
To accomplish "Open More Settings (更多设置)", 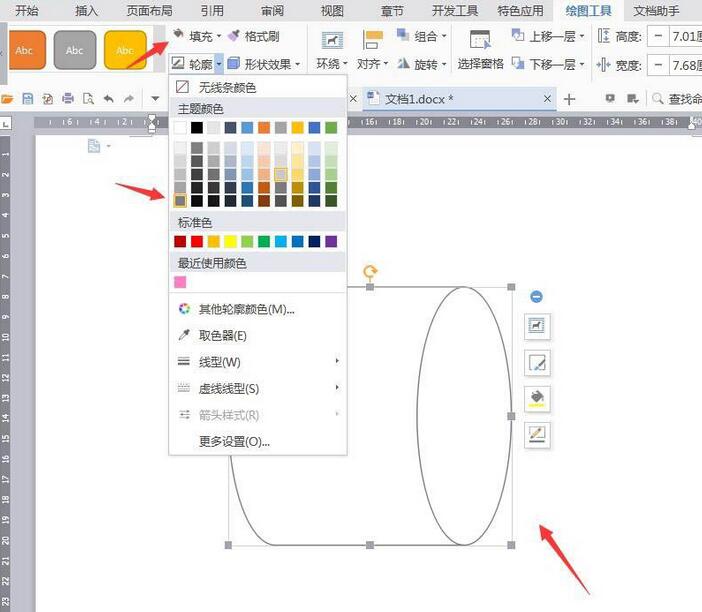I will pyautogui.click(x=257, y=441).
